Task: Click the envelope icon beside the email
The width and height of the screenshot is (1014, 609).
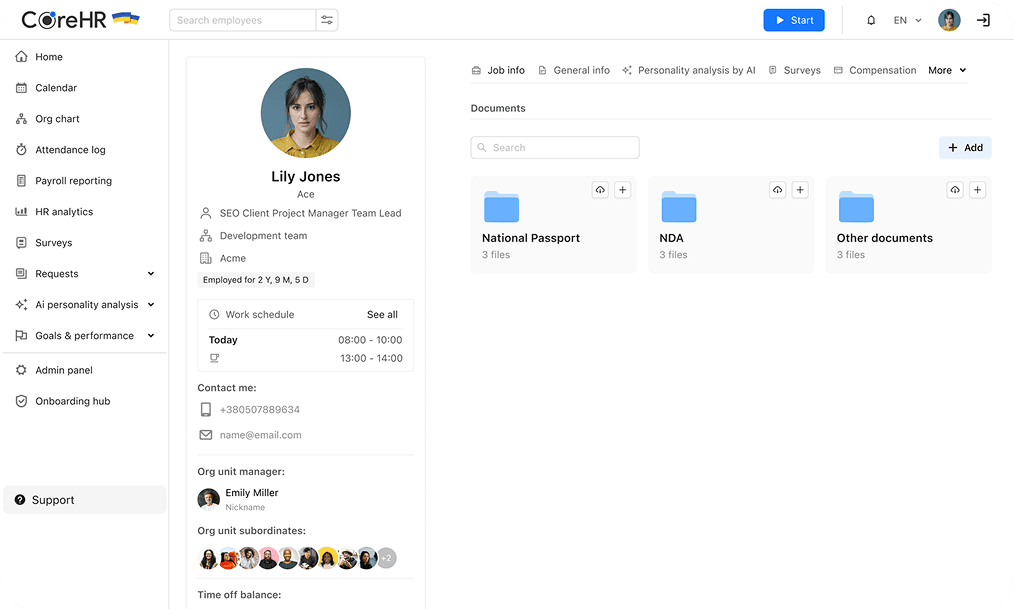Action: tap(206, 435)
